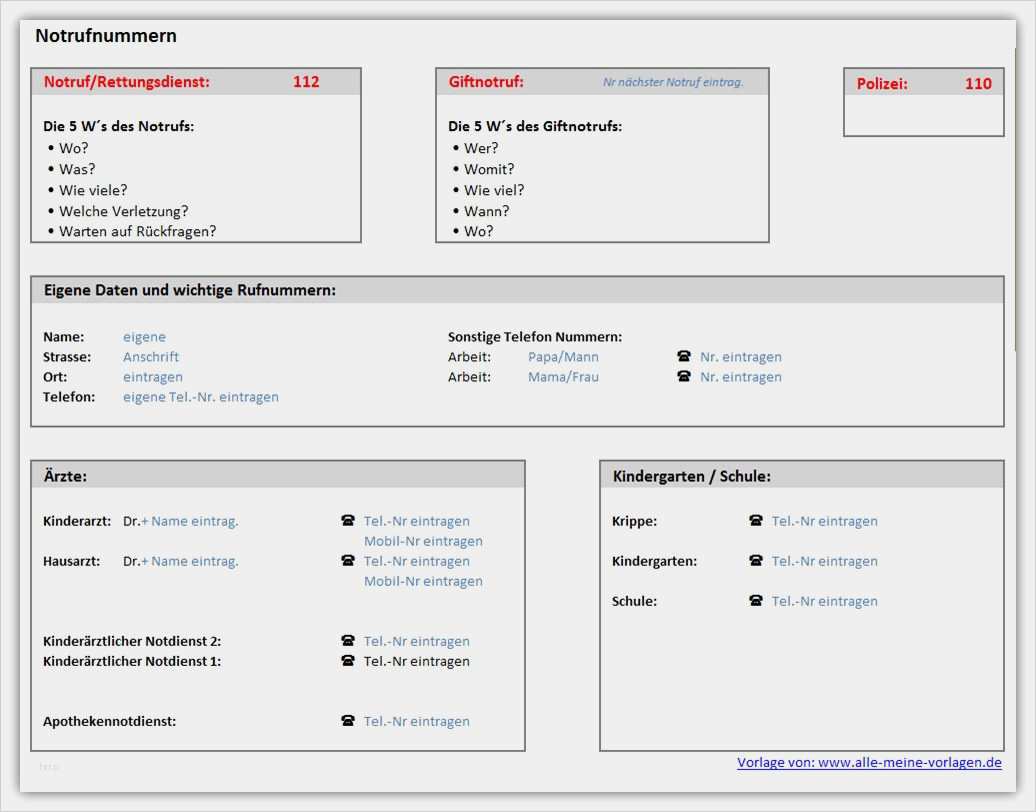Click Mobil-Nr eintragen under the Hausarzt row
Viewport: 1036px width, 812px height.
click(423, 581)
